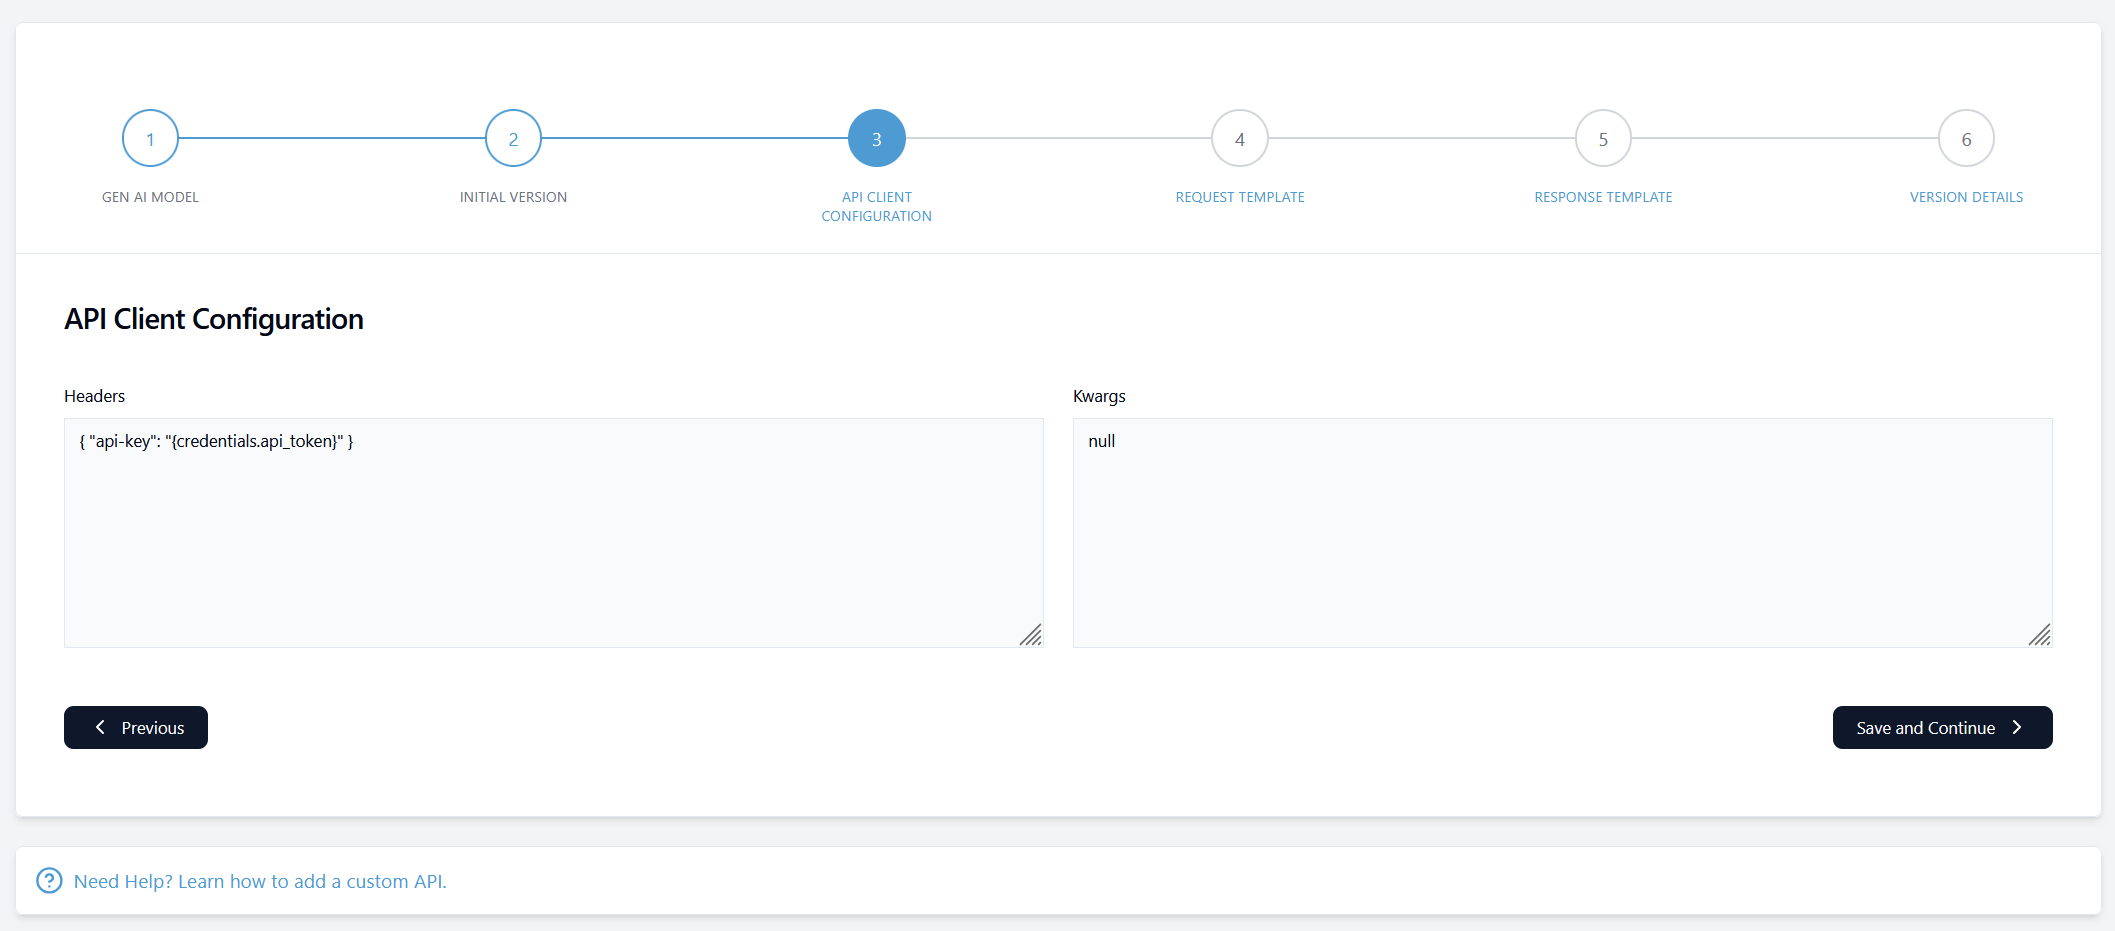Click inside the Kwargs text area
This screenshot has width=2115, height=931.
tap(1563, 530)
